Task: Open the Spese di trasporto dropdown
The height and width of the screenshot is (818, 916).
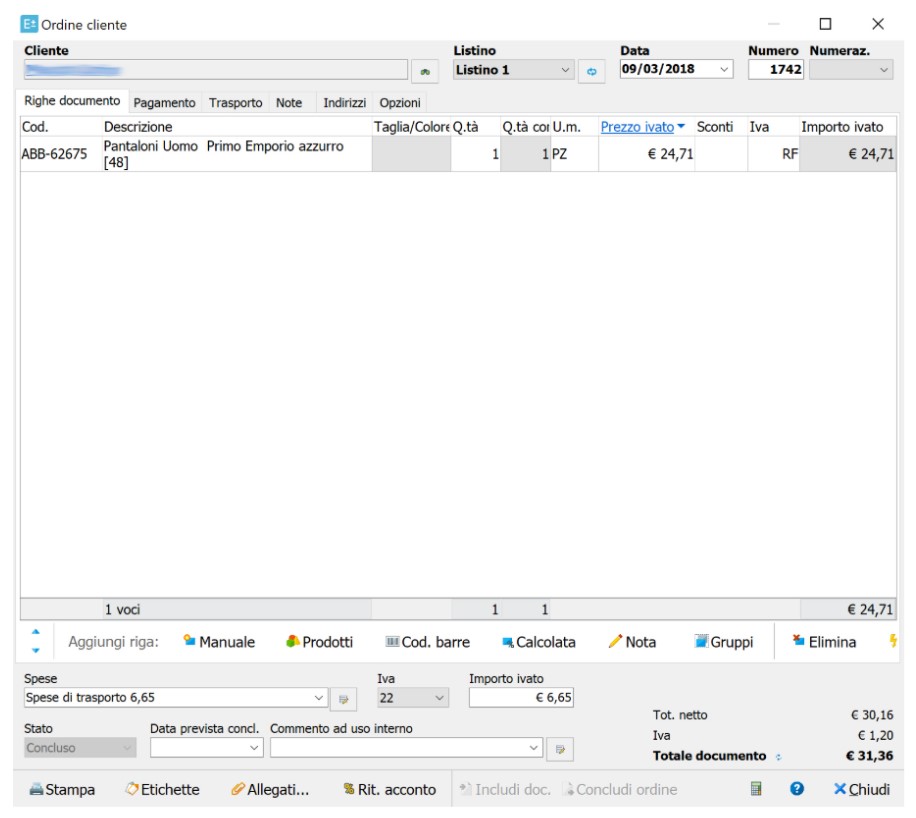Action: (319, 697)
